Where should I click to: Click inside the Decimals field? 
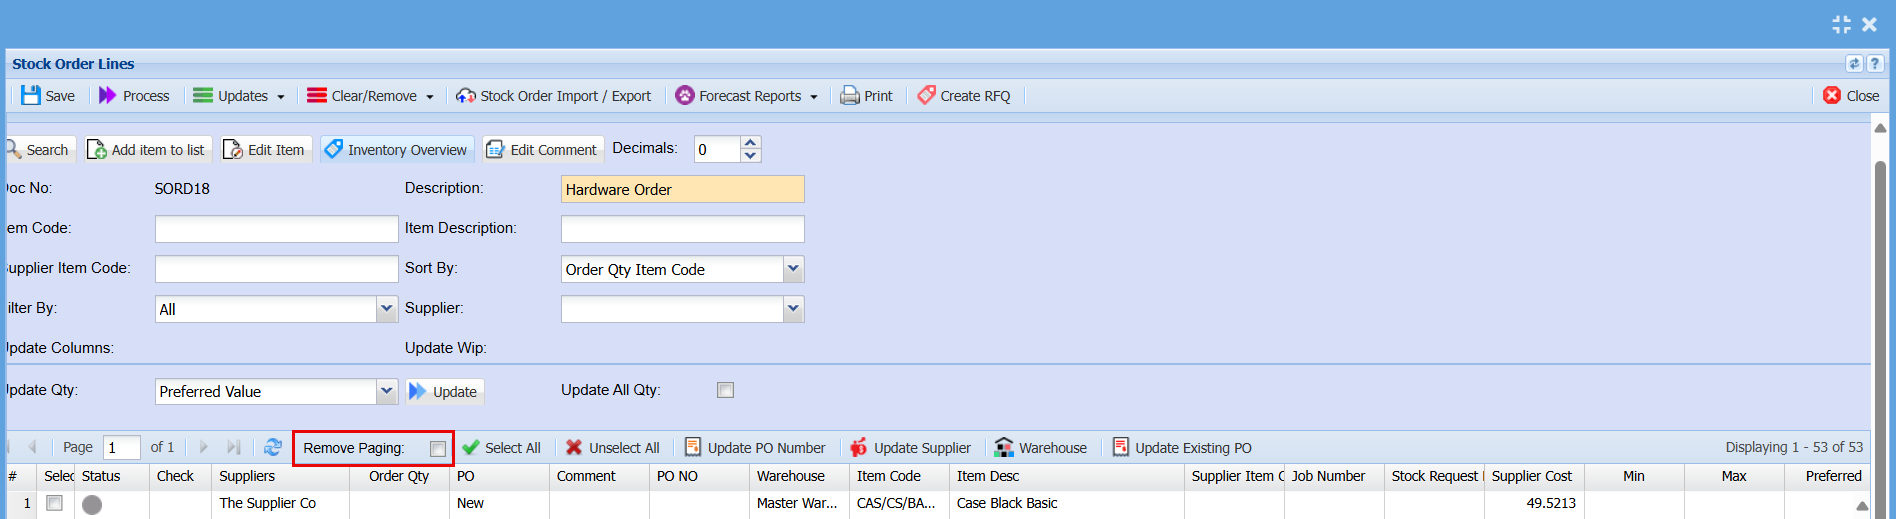coord(717,150)
